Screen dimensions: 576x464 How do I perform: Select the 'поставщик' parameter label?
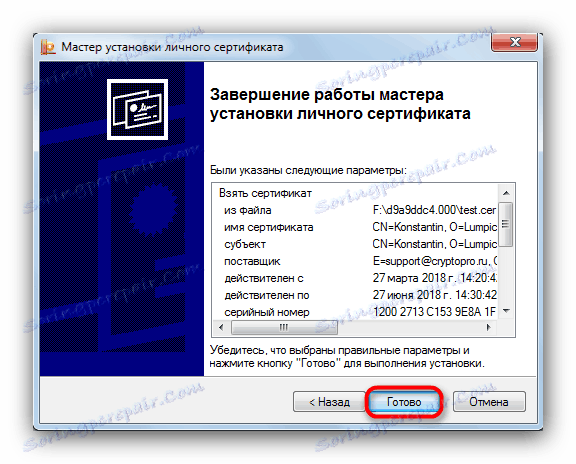pyautogui.click(x=252, y=261)
